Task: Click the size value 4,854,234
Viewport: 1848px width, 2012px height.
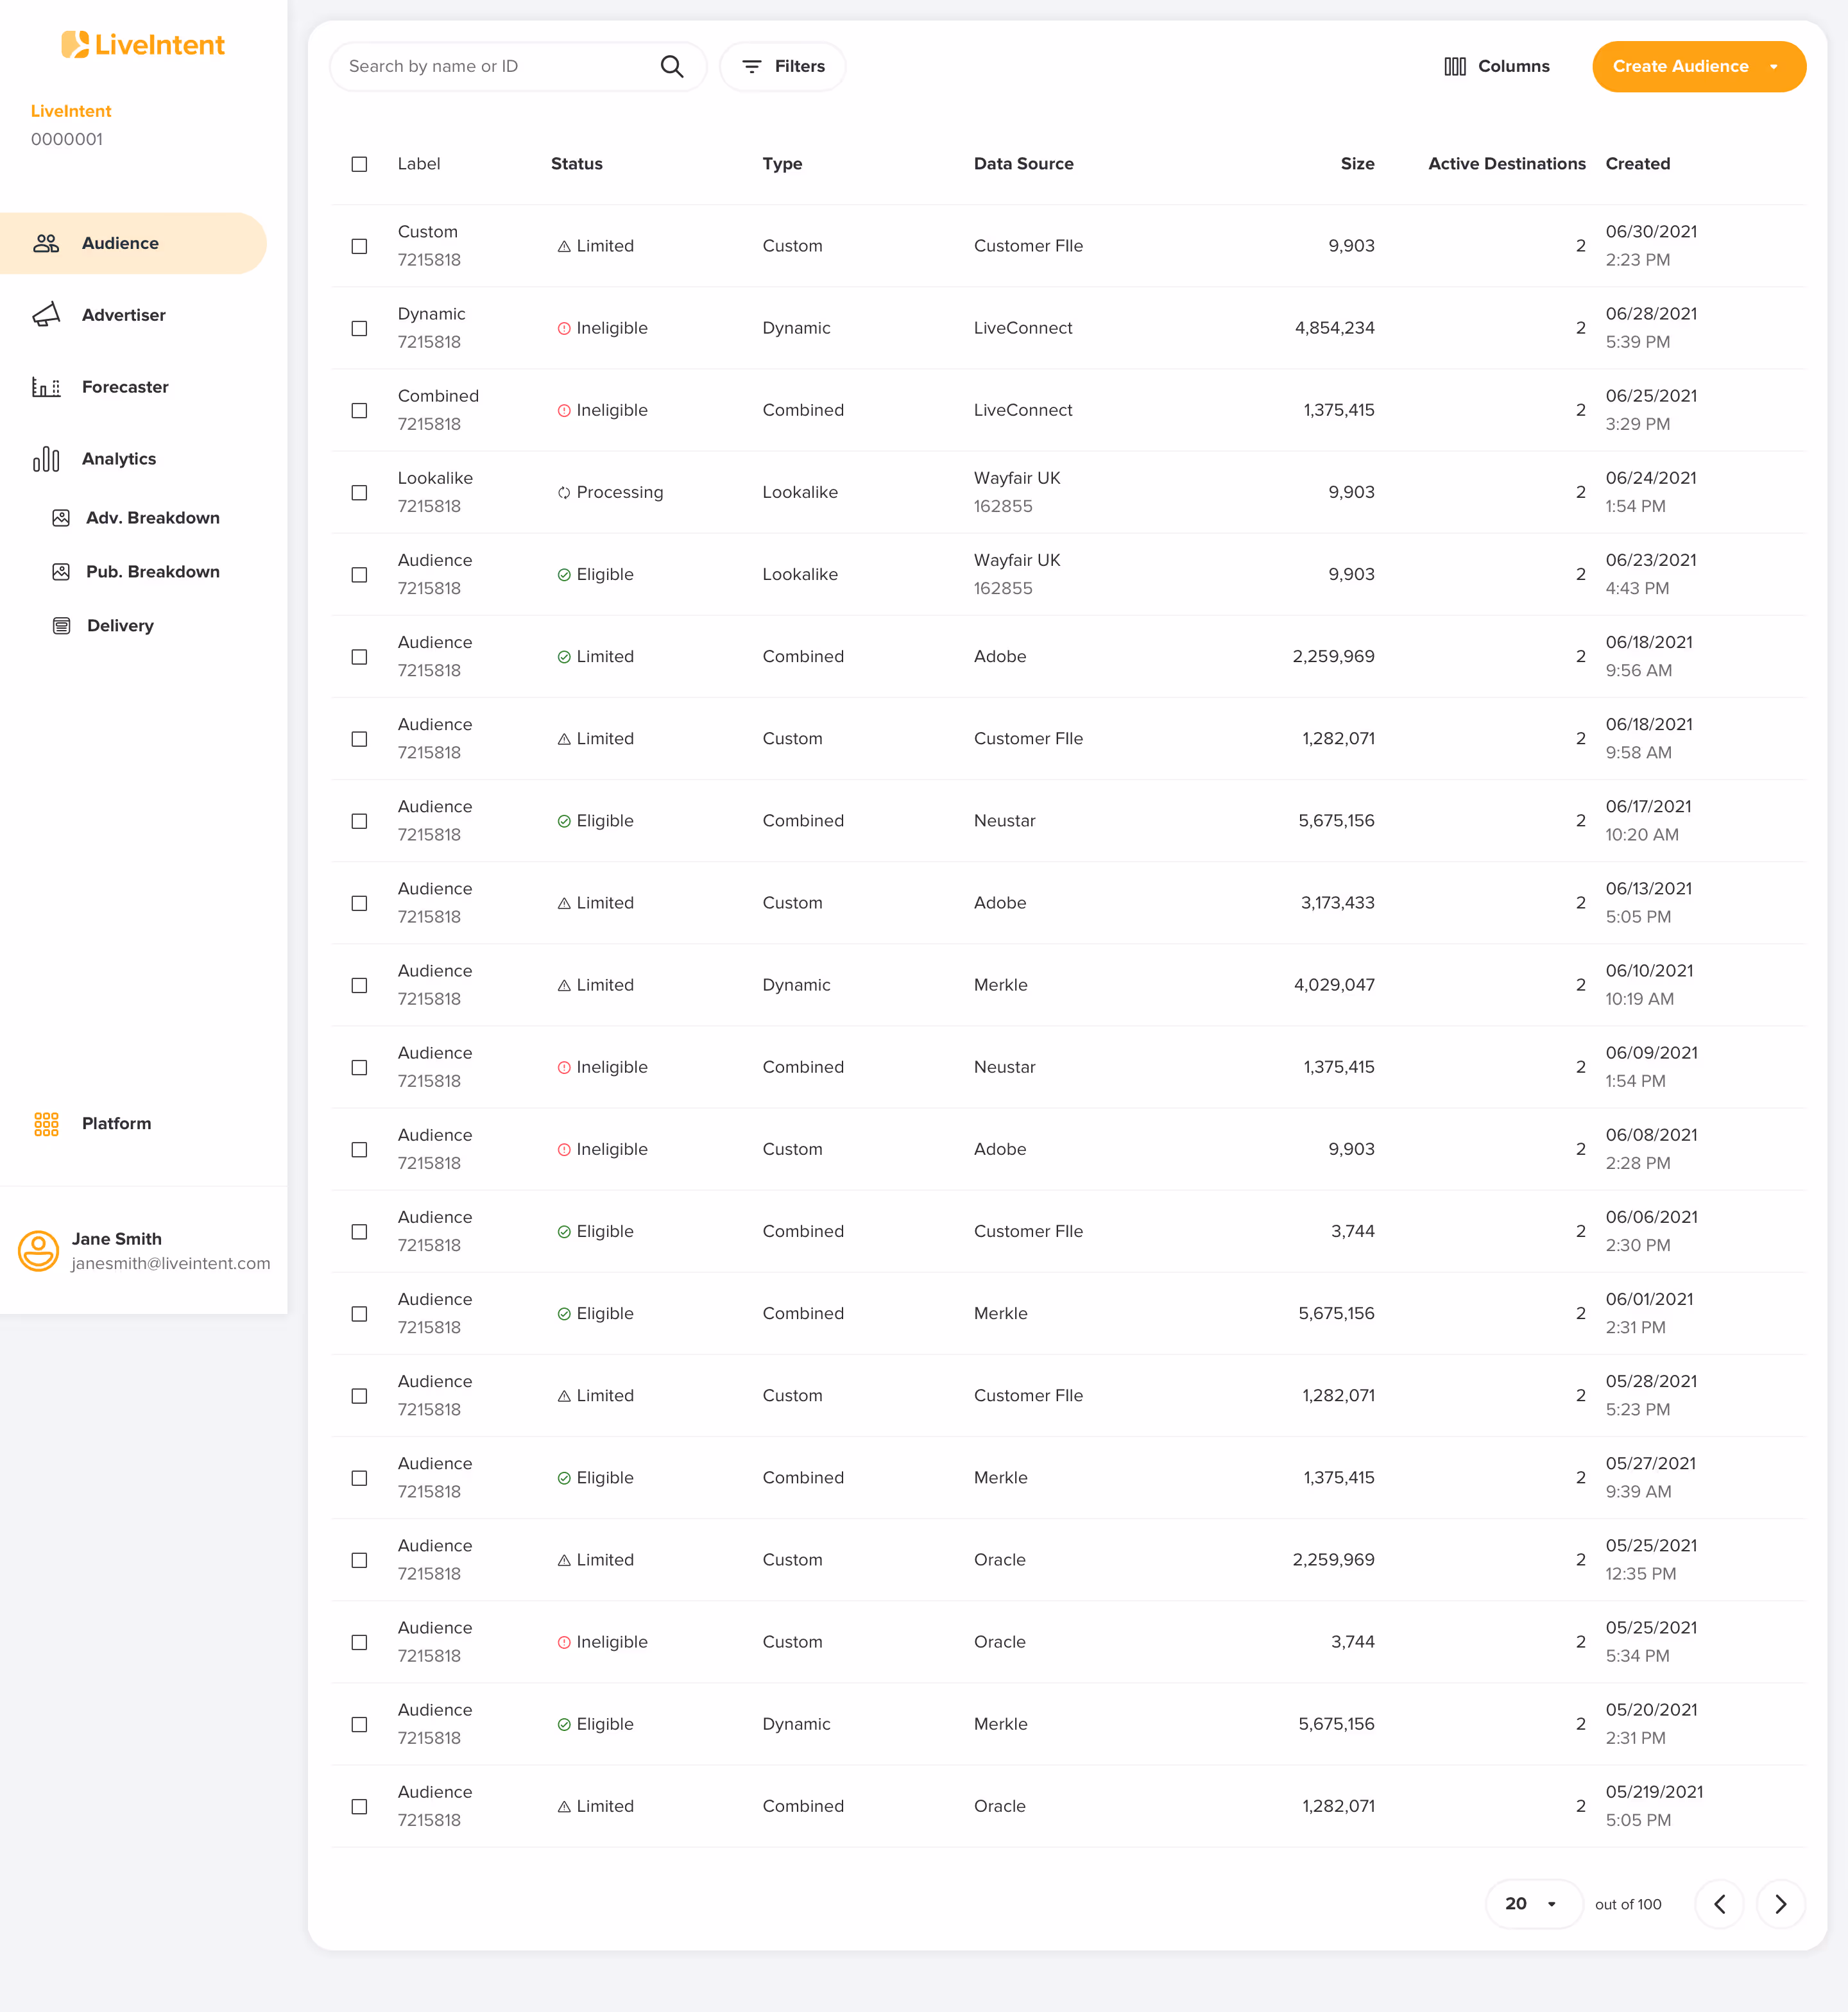Action: pos(1335,328)
